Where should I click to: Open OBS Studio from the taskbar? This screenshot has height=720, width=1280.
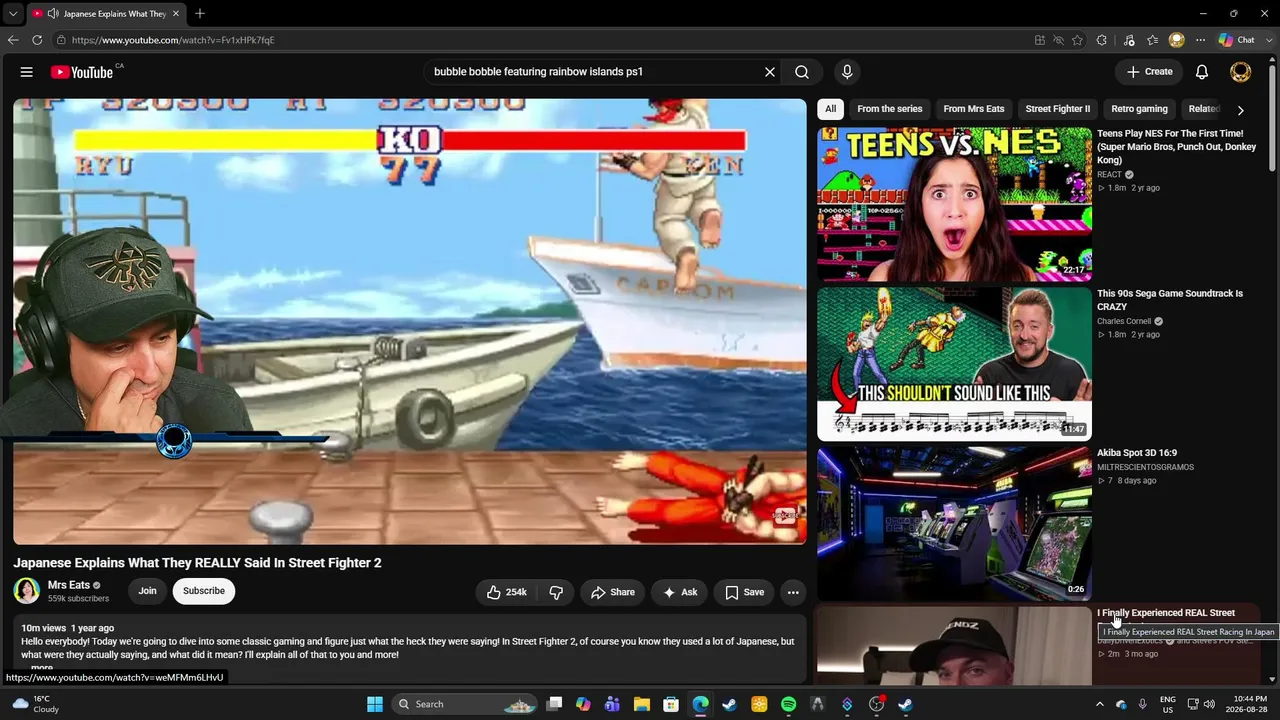pos(876,704)
